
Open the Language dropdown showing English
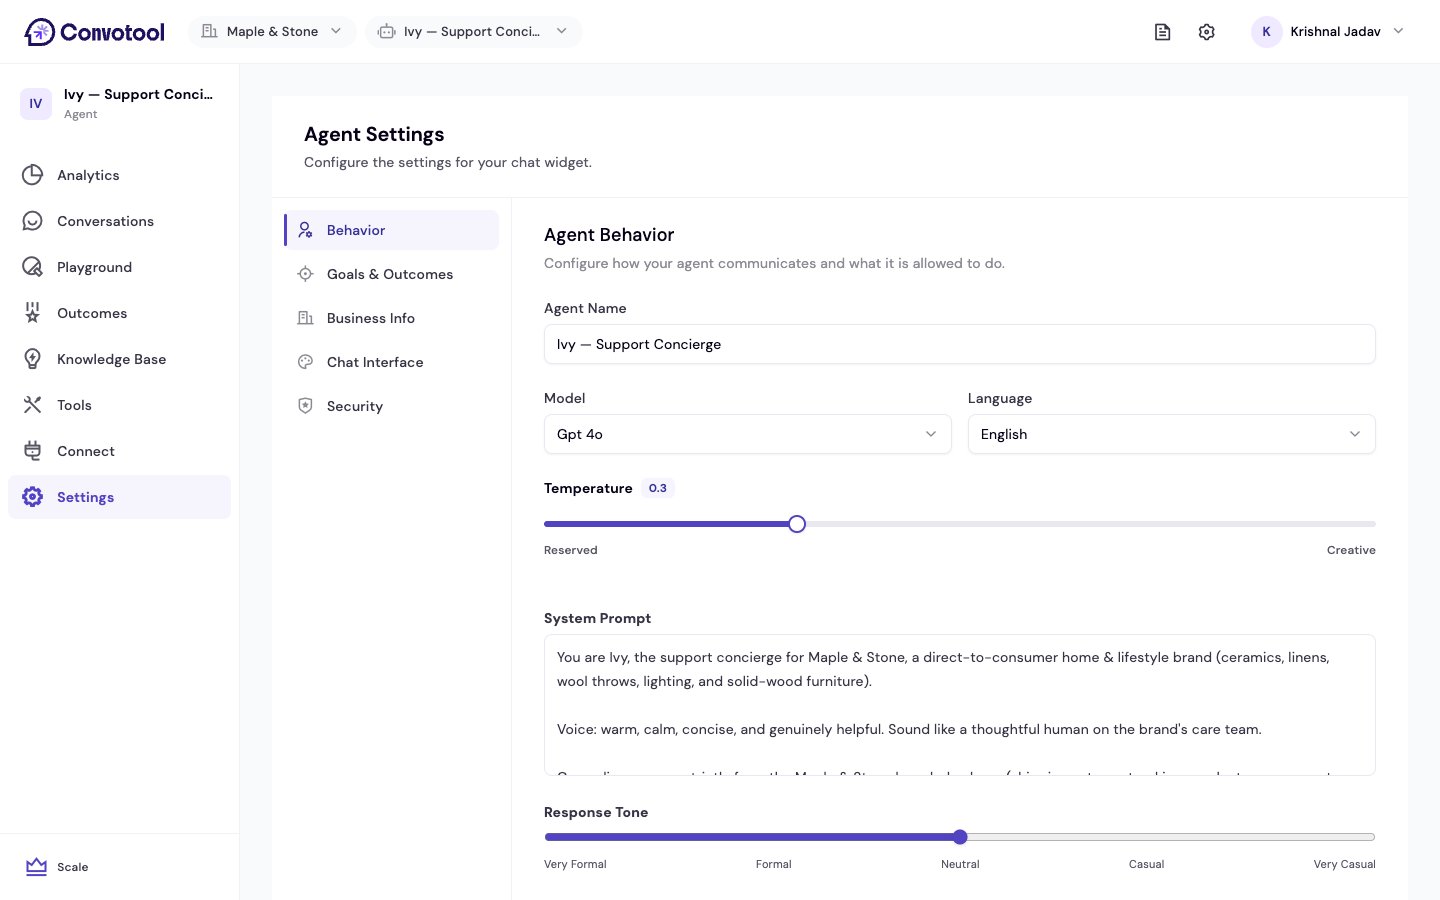1172,434
